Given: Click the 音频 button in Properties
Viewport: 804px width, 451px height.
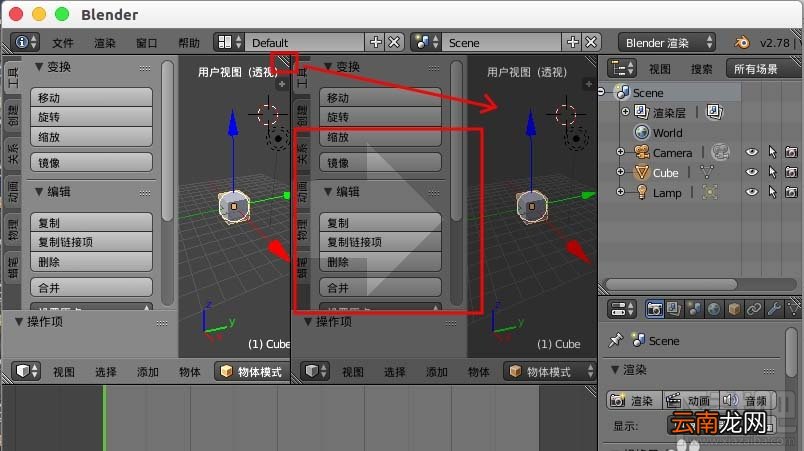Looking at the screenshot, I should tap(747, 400).
